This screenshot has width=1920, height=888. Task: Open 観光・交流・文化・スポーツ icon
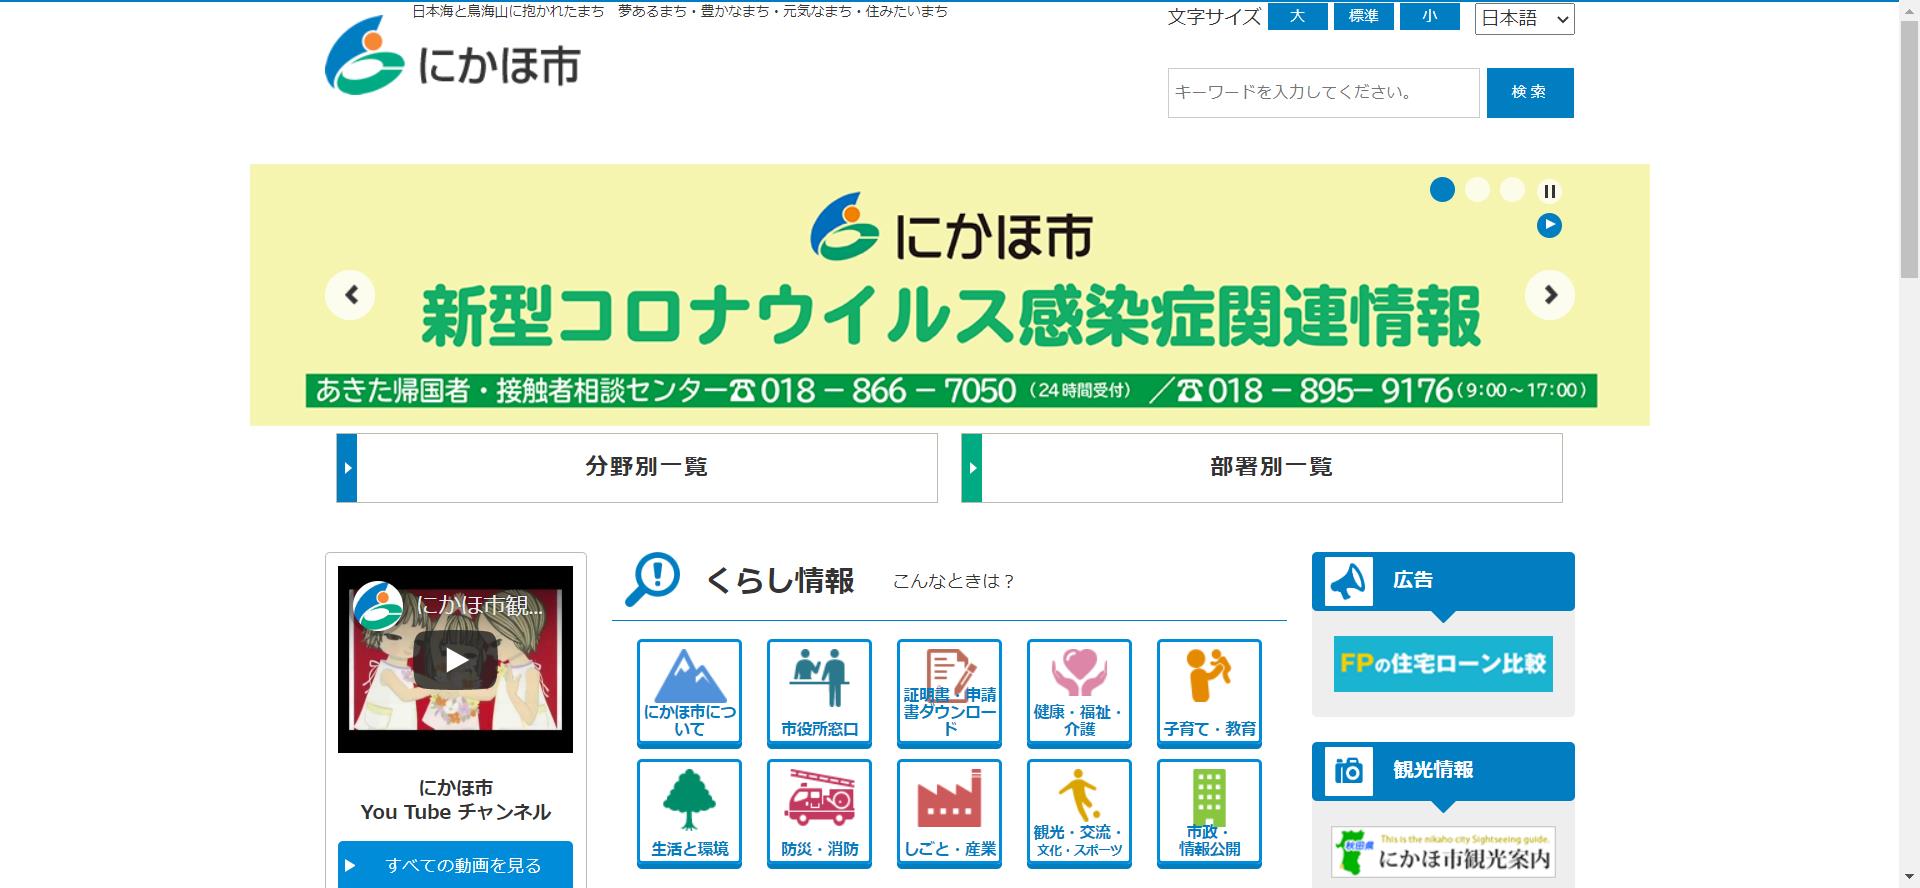coord(1079,813)
